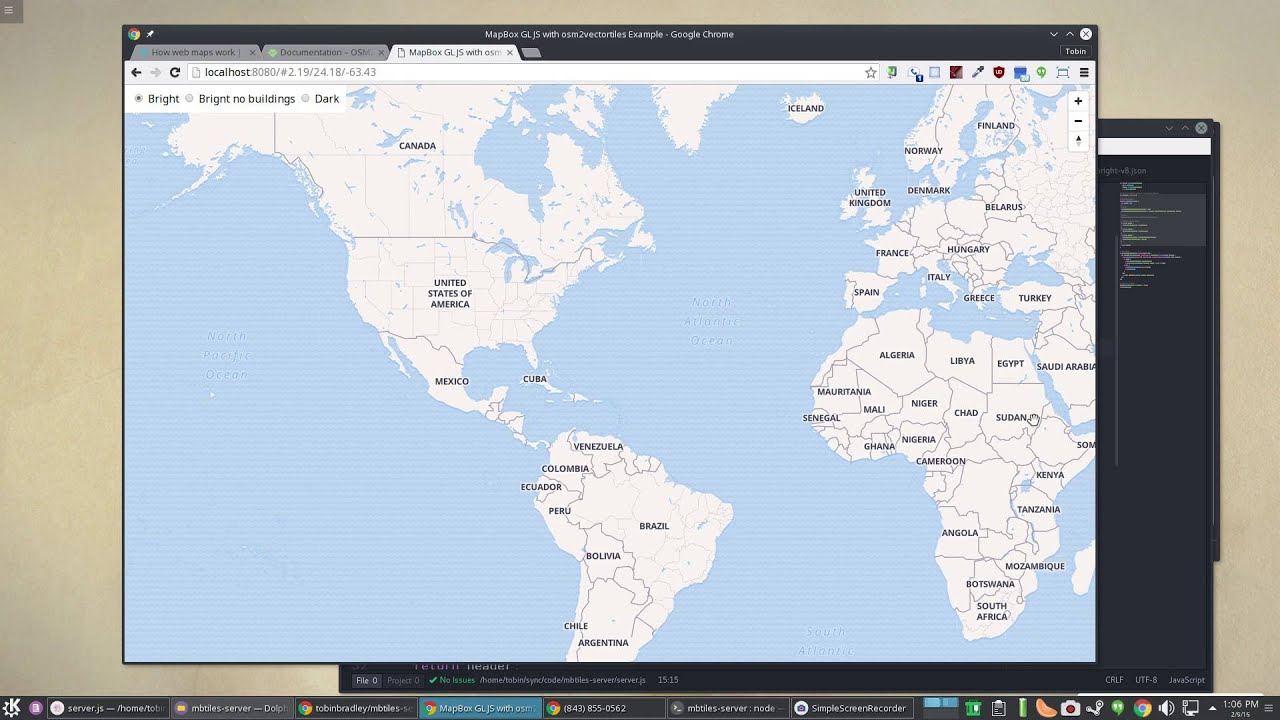Open the clock showing 1:06 PM

(x=1240, y=708)
